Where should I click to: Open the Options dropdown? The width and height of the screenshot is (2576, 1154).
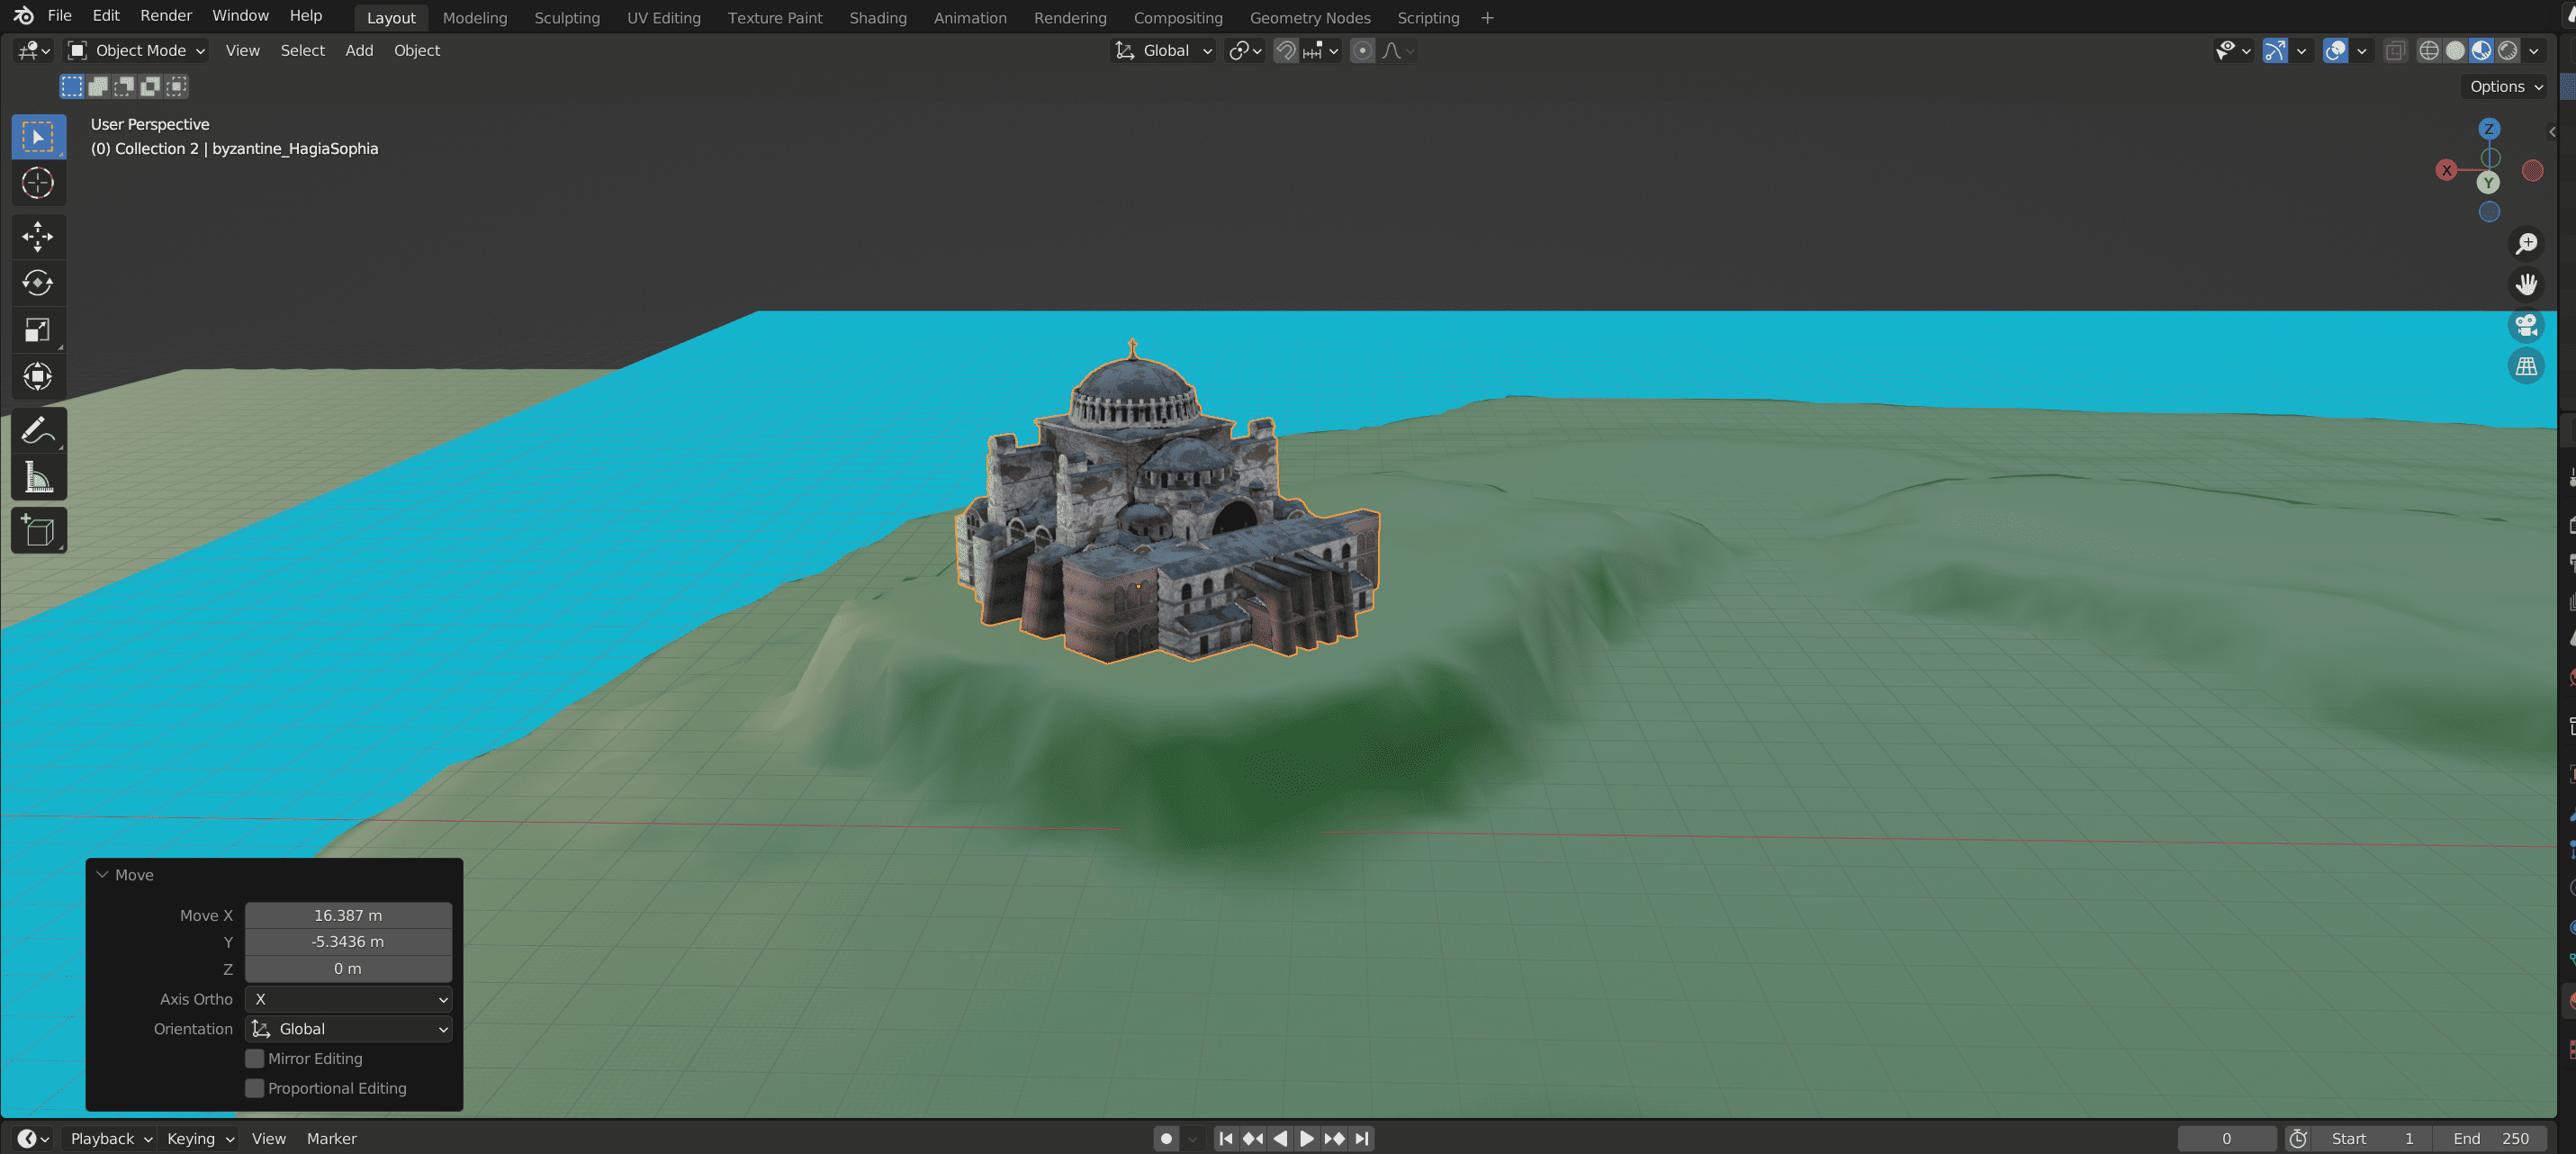[2504, 87]
